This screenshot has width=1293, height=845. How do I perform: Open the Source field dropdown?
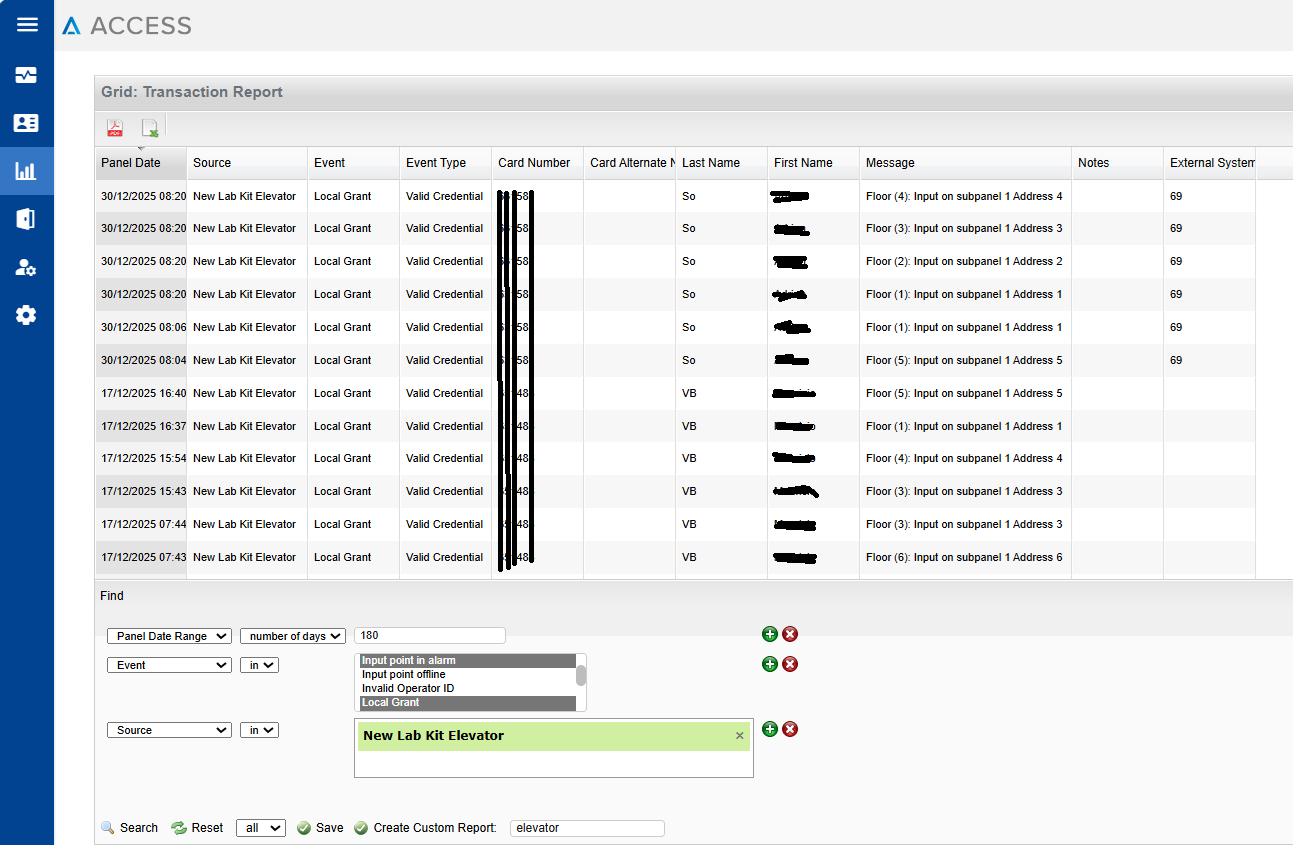169,730
